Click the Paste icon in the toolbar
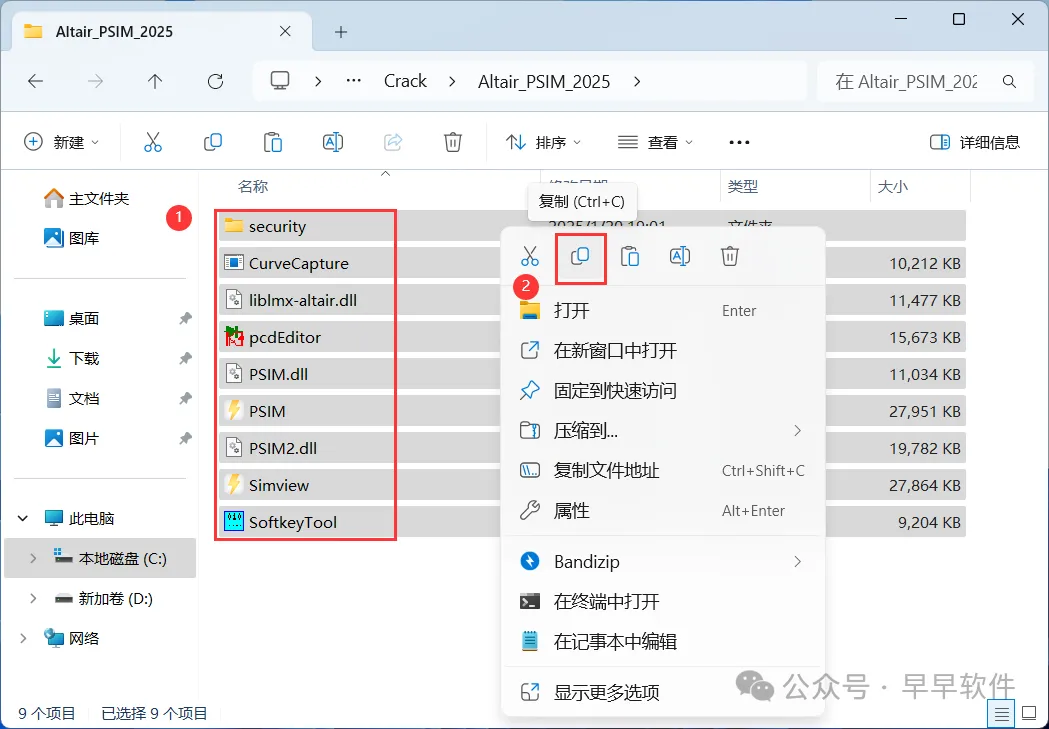Viewport: 1049px width, 729px height. tap(272, 142)
